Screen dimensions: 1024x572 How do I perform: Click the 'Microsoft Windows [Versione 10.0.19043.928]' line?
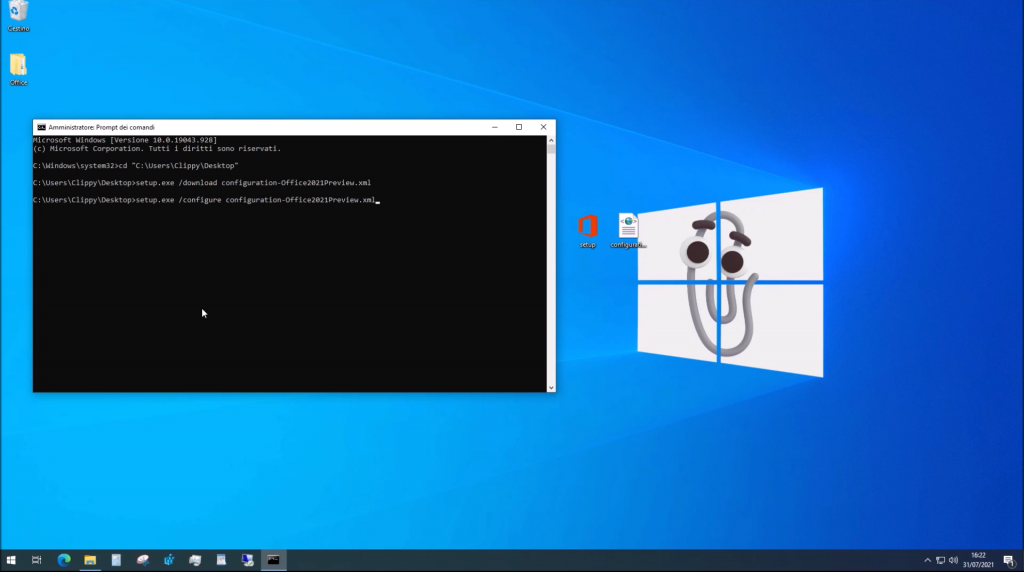[125, 140]
